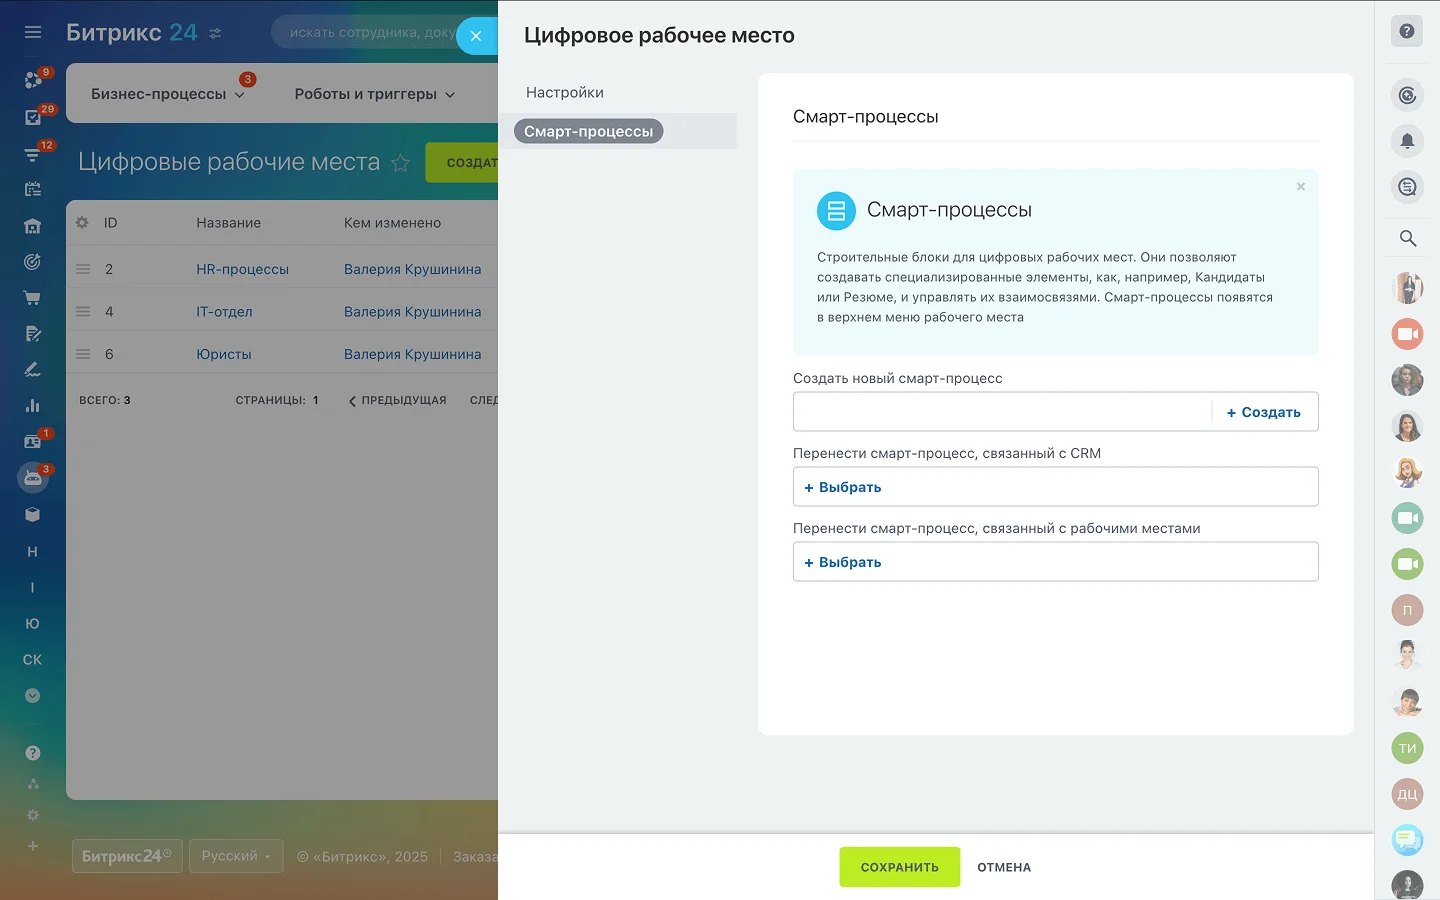Open the Юристы workplace link
The height and width of the screenshot is (900, 1440).
point(224,354)
